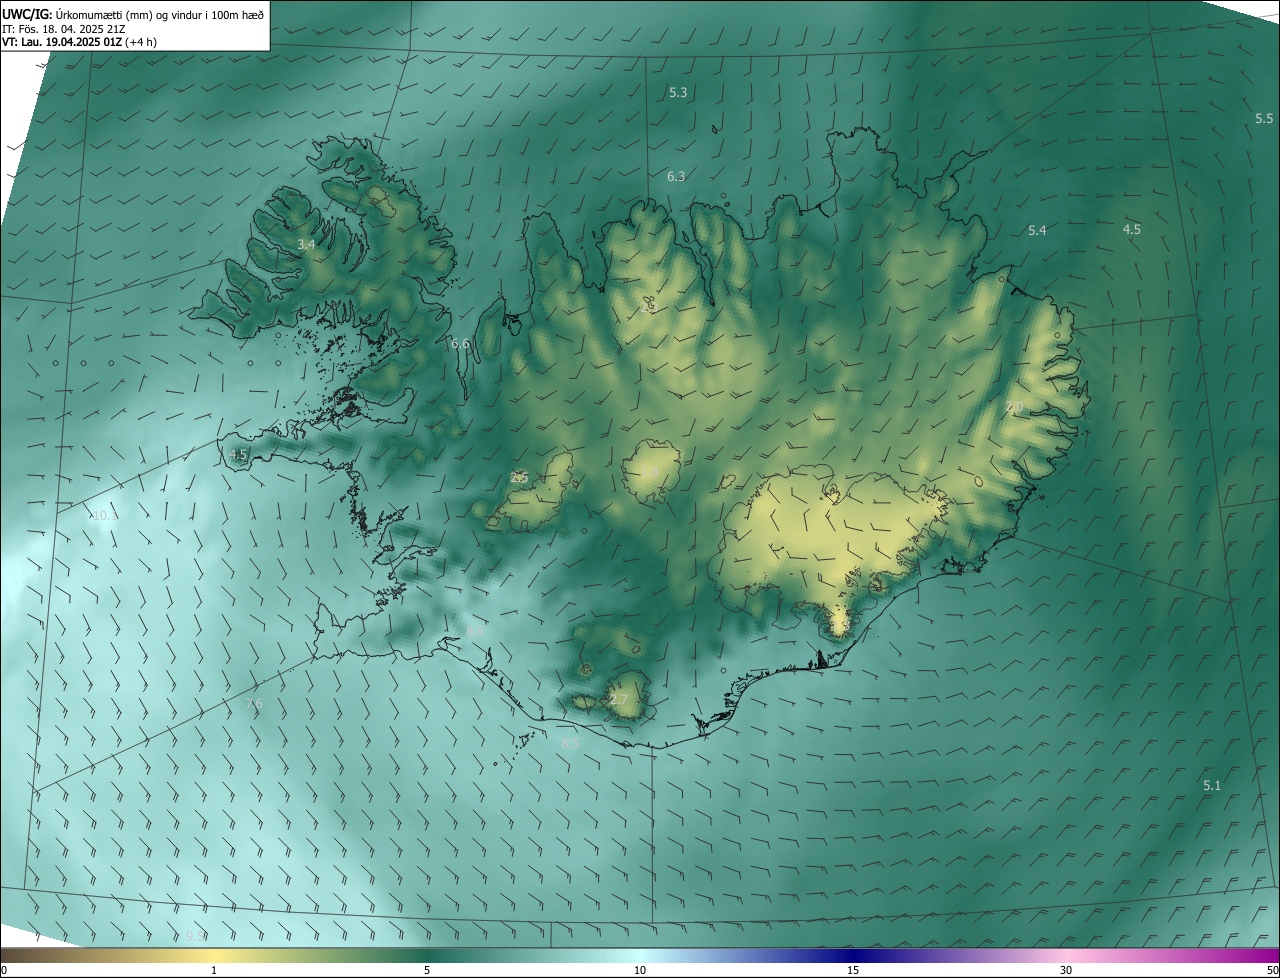Click the 3.4 value in the Westfjords

pyautogui.click(x=306, y=244)
